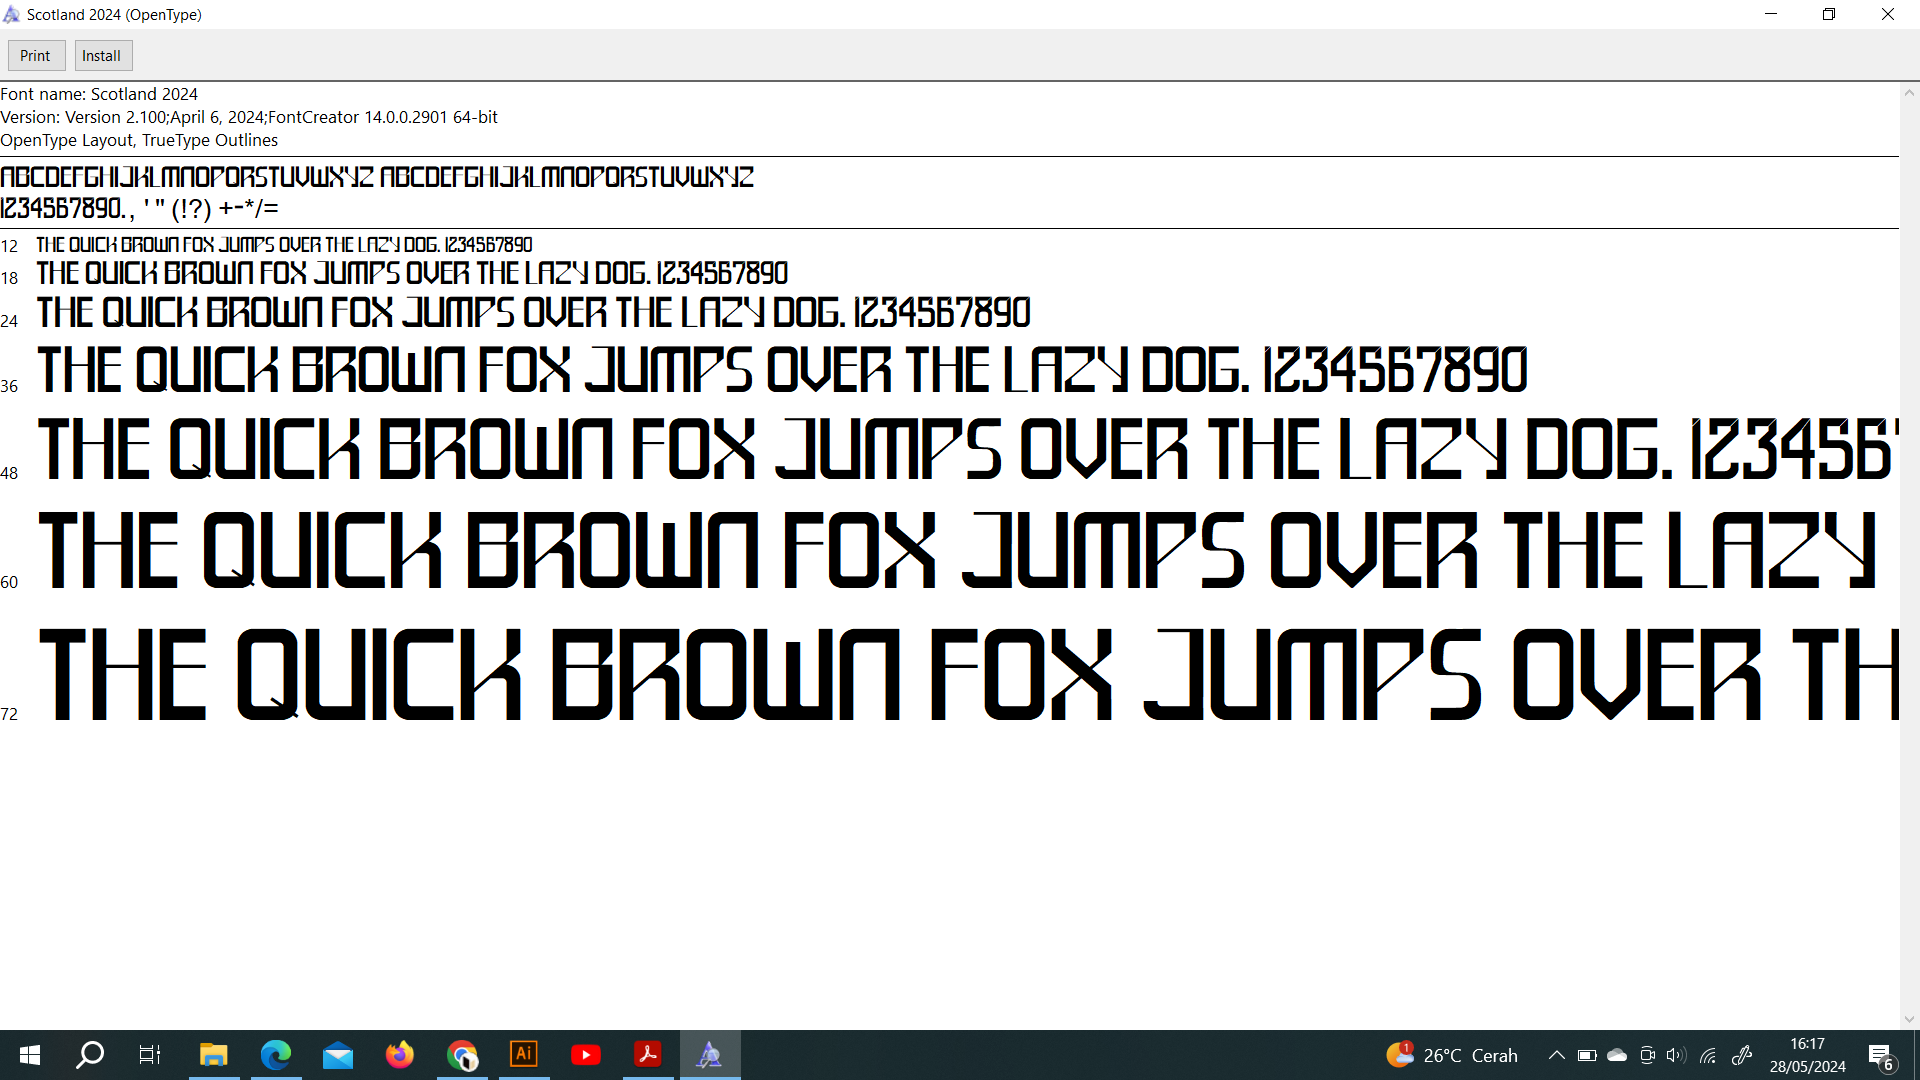Open clock and date calendar flyout
Image resolution: width=1920 pixels, height=1080 pixels.
coord(1807,1055)
